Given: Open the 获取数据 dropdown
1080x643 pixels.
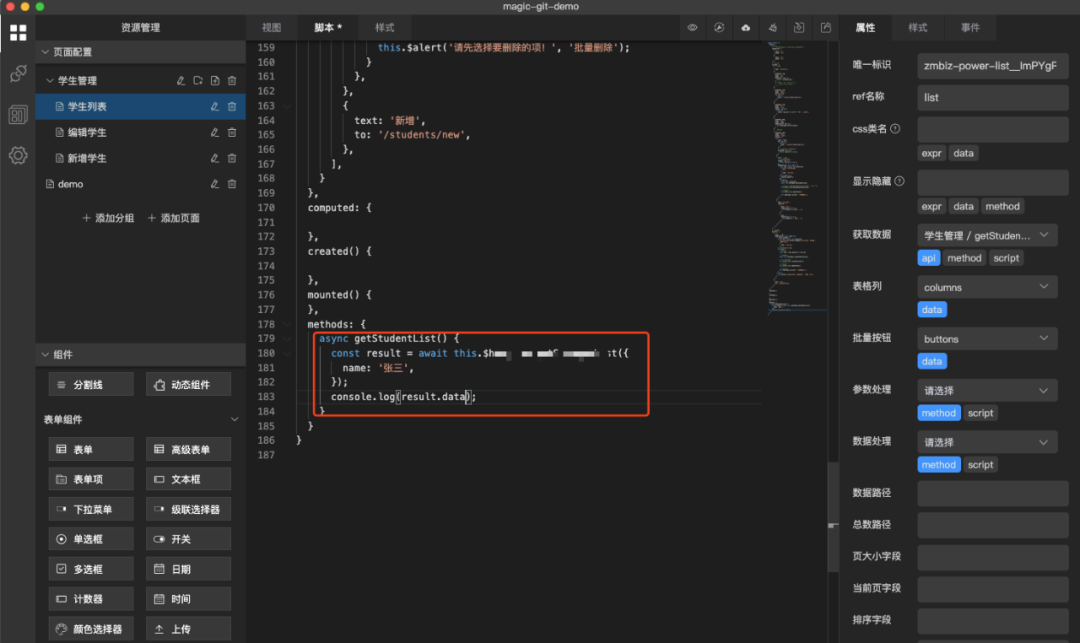Looking at the screenshot, I should (x=987, y=235).
